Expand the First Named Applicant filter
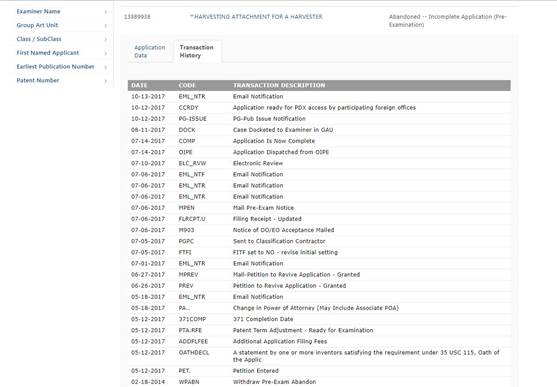 pyautogui.click(x=61, y=53)
